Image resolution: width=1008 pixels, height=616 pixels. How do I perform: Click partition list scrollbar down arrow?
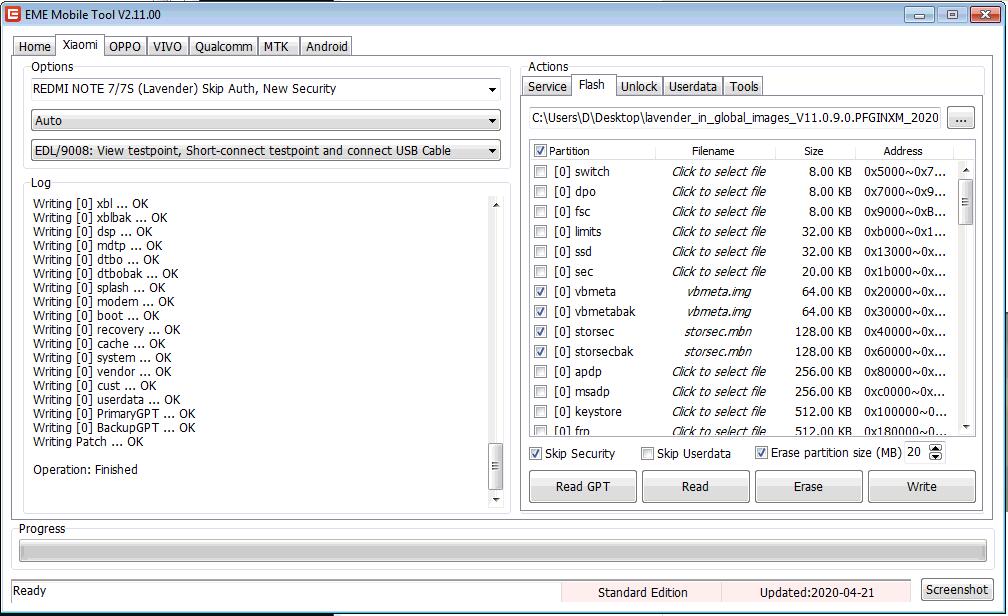coord(966,426)
